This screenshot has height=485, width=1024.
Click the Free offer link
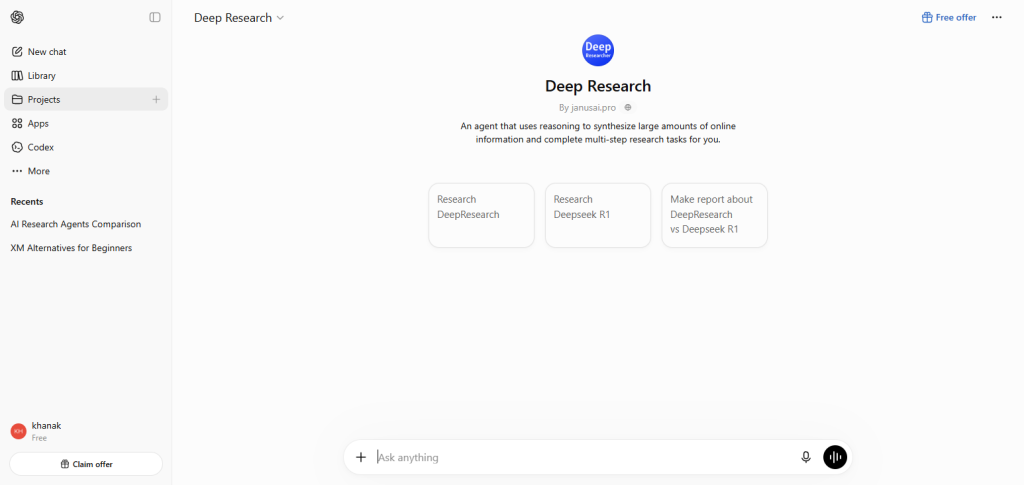coord(949,18)
